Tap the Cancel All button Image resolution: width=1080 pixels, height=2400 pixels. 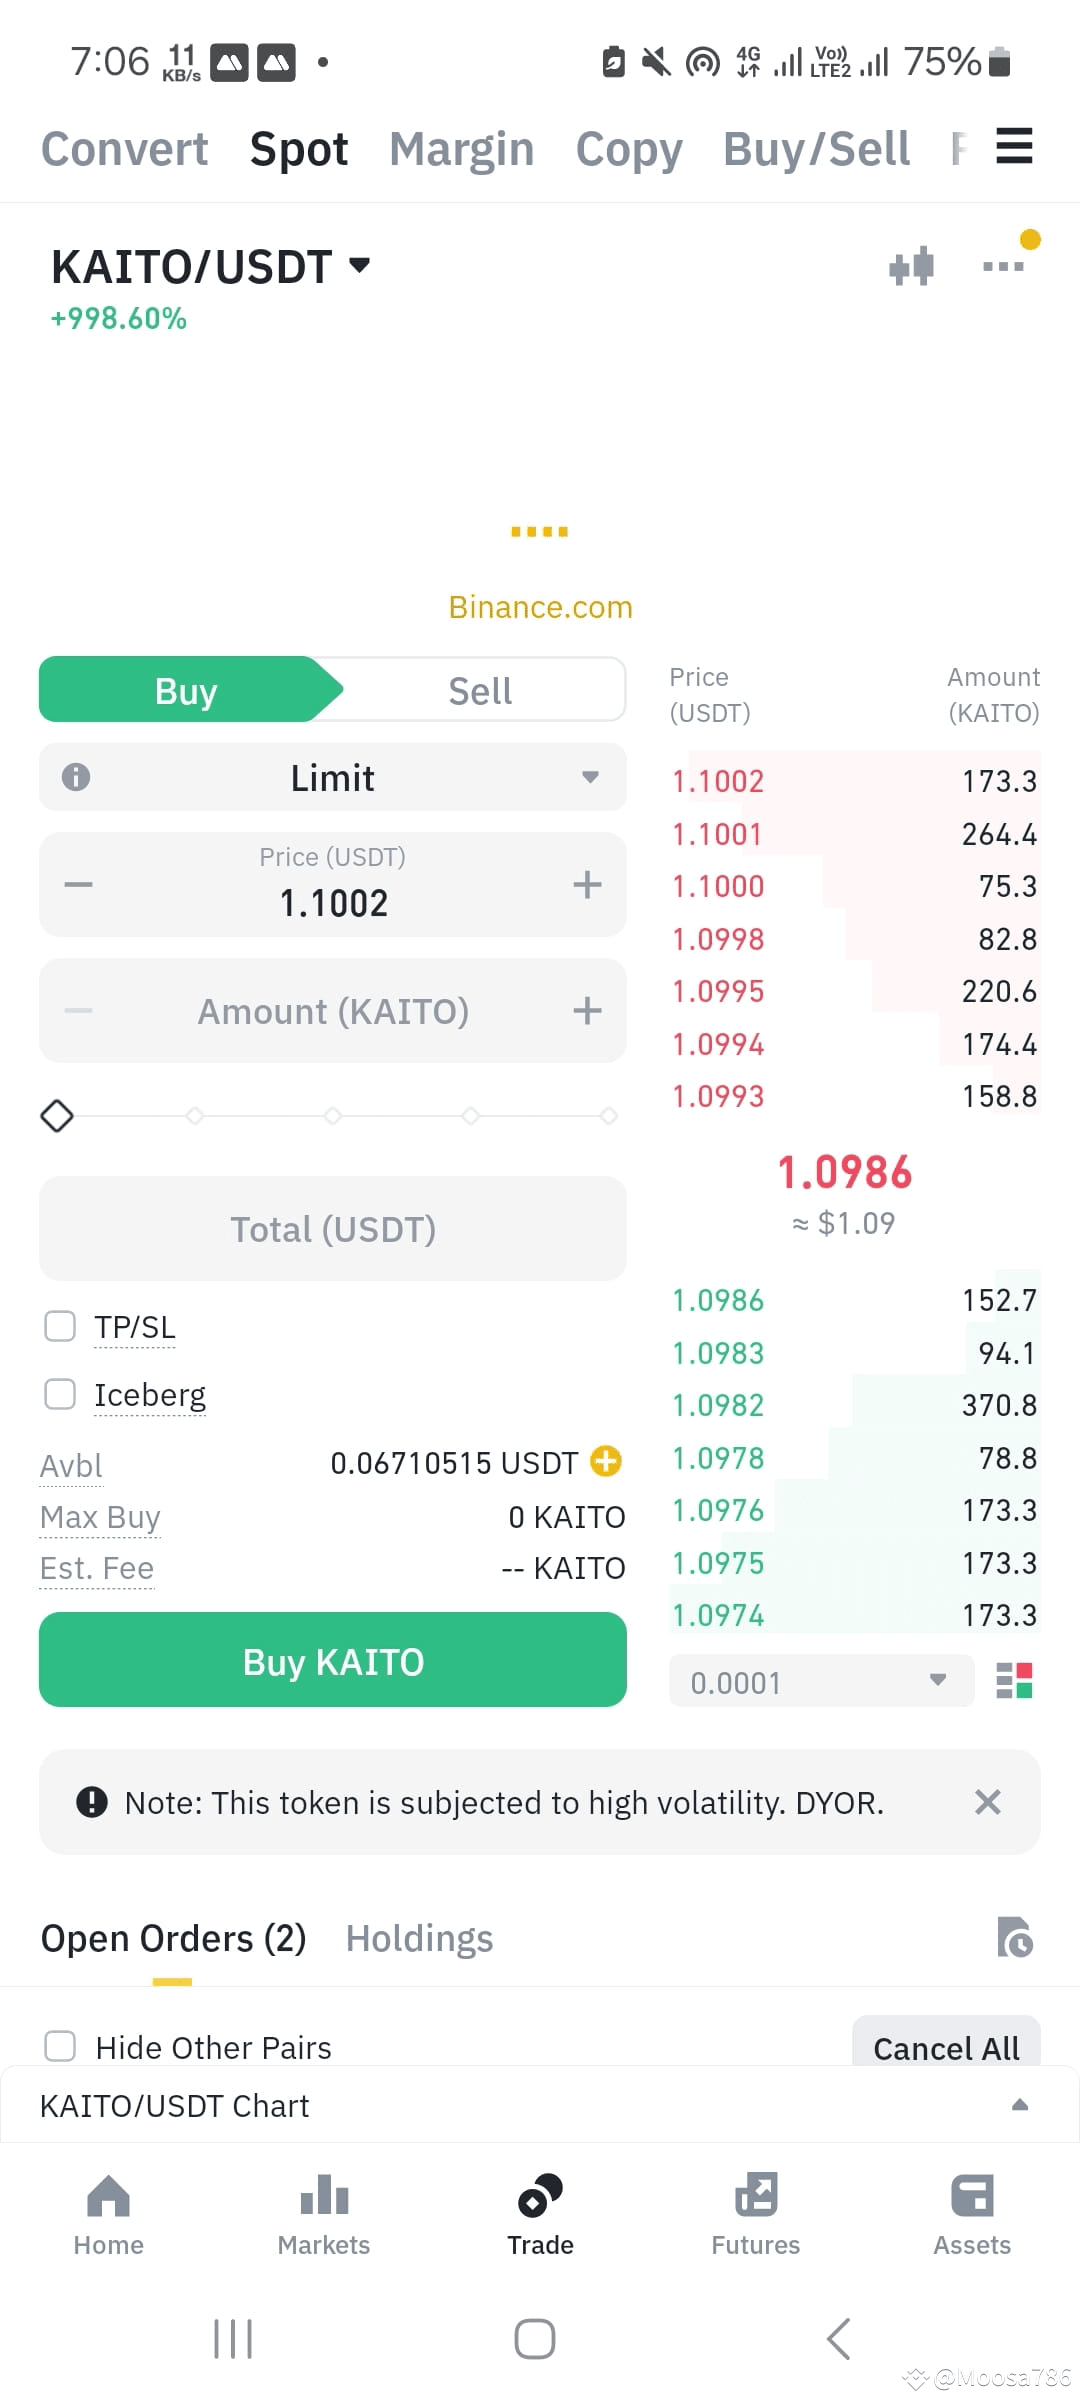click(946, 2045)
